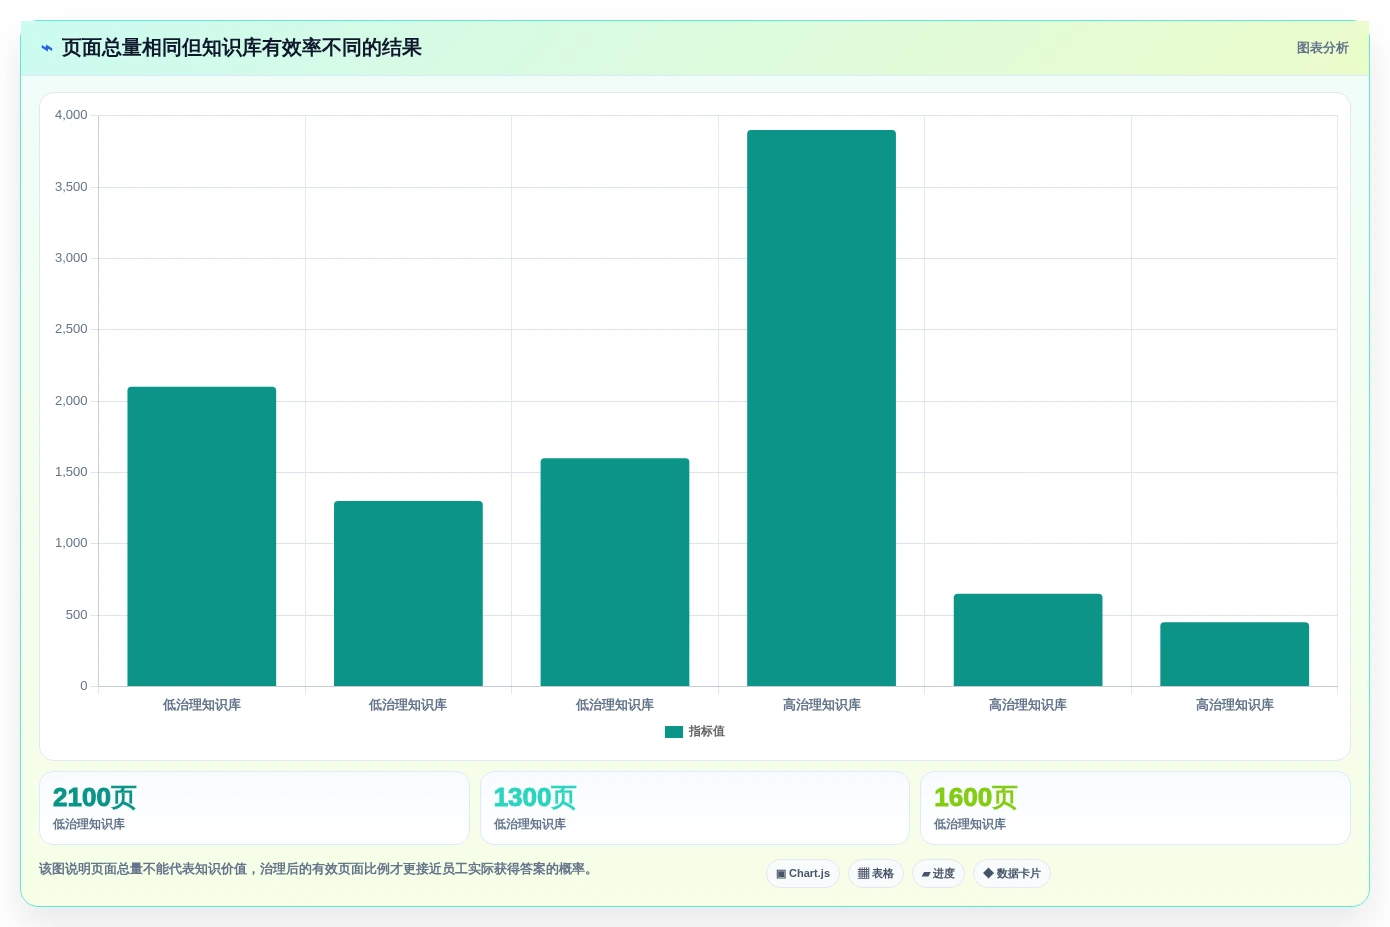This screenshot has height=927, width=1390.
Task: Click the 2,500 y-axis label
Action: (71, 329)
